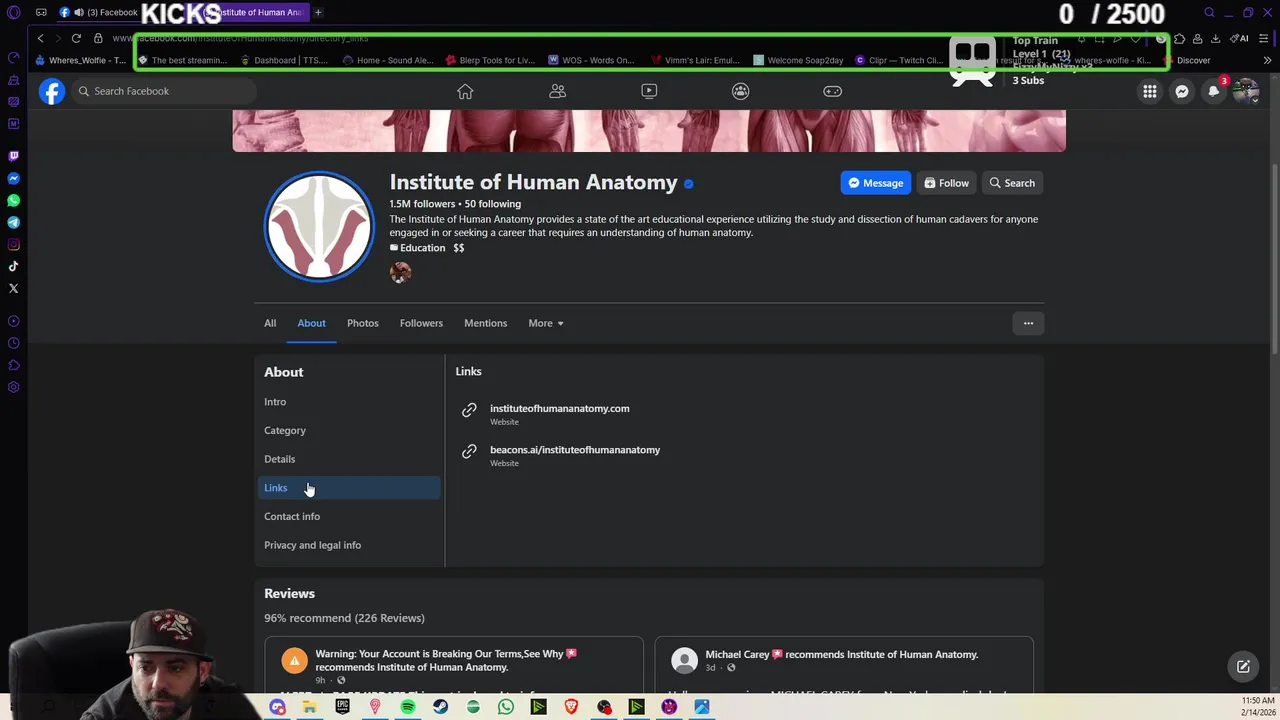Open the notifications bell with badge
Screen dimensions: 1280x720
1214,91
